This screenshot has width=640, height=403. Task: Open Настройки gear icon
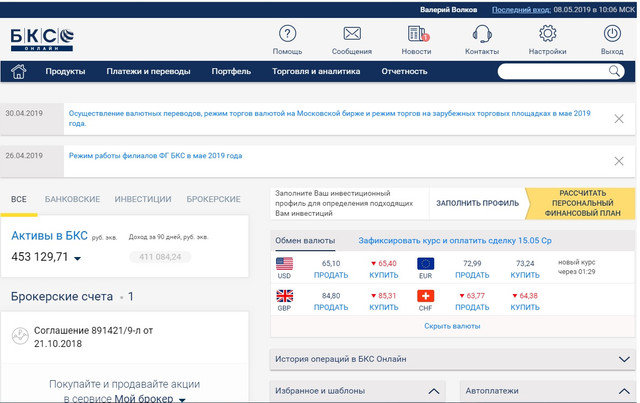coord(547,35)
